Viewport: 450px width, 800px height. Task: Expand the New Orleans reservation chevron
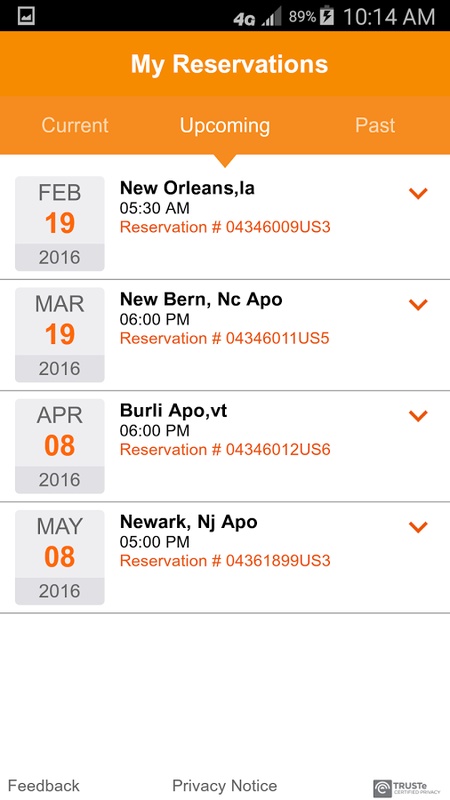click(x=418, y=193)
